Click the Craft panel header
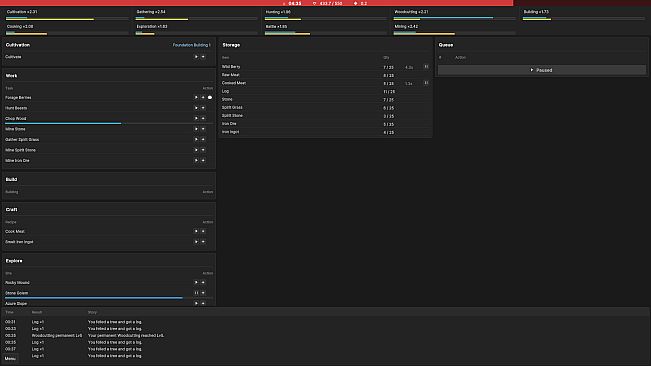The width and height of the screenshot is (651, 366). click(12, 210)
